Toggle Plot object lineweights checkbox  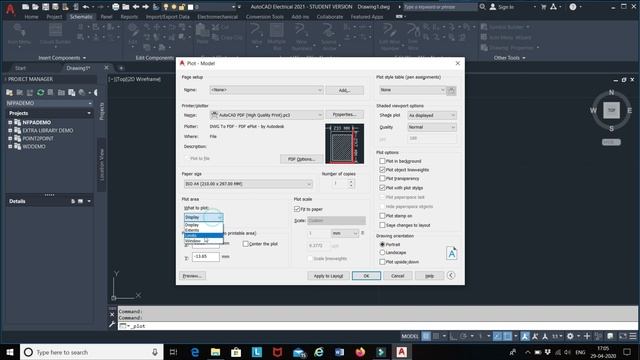tap(382, 170)
